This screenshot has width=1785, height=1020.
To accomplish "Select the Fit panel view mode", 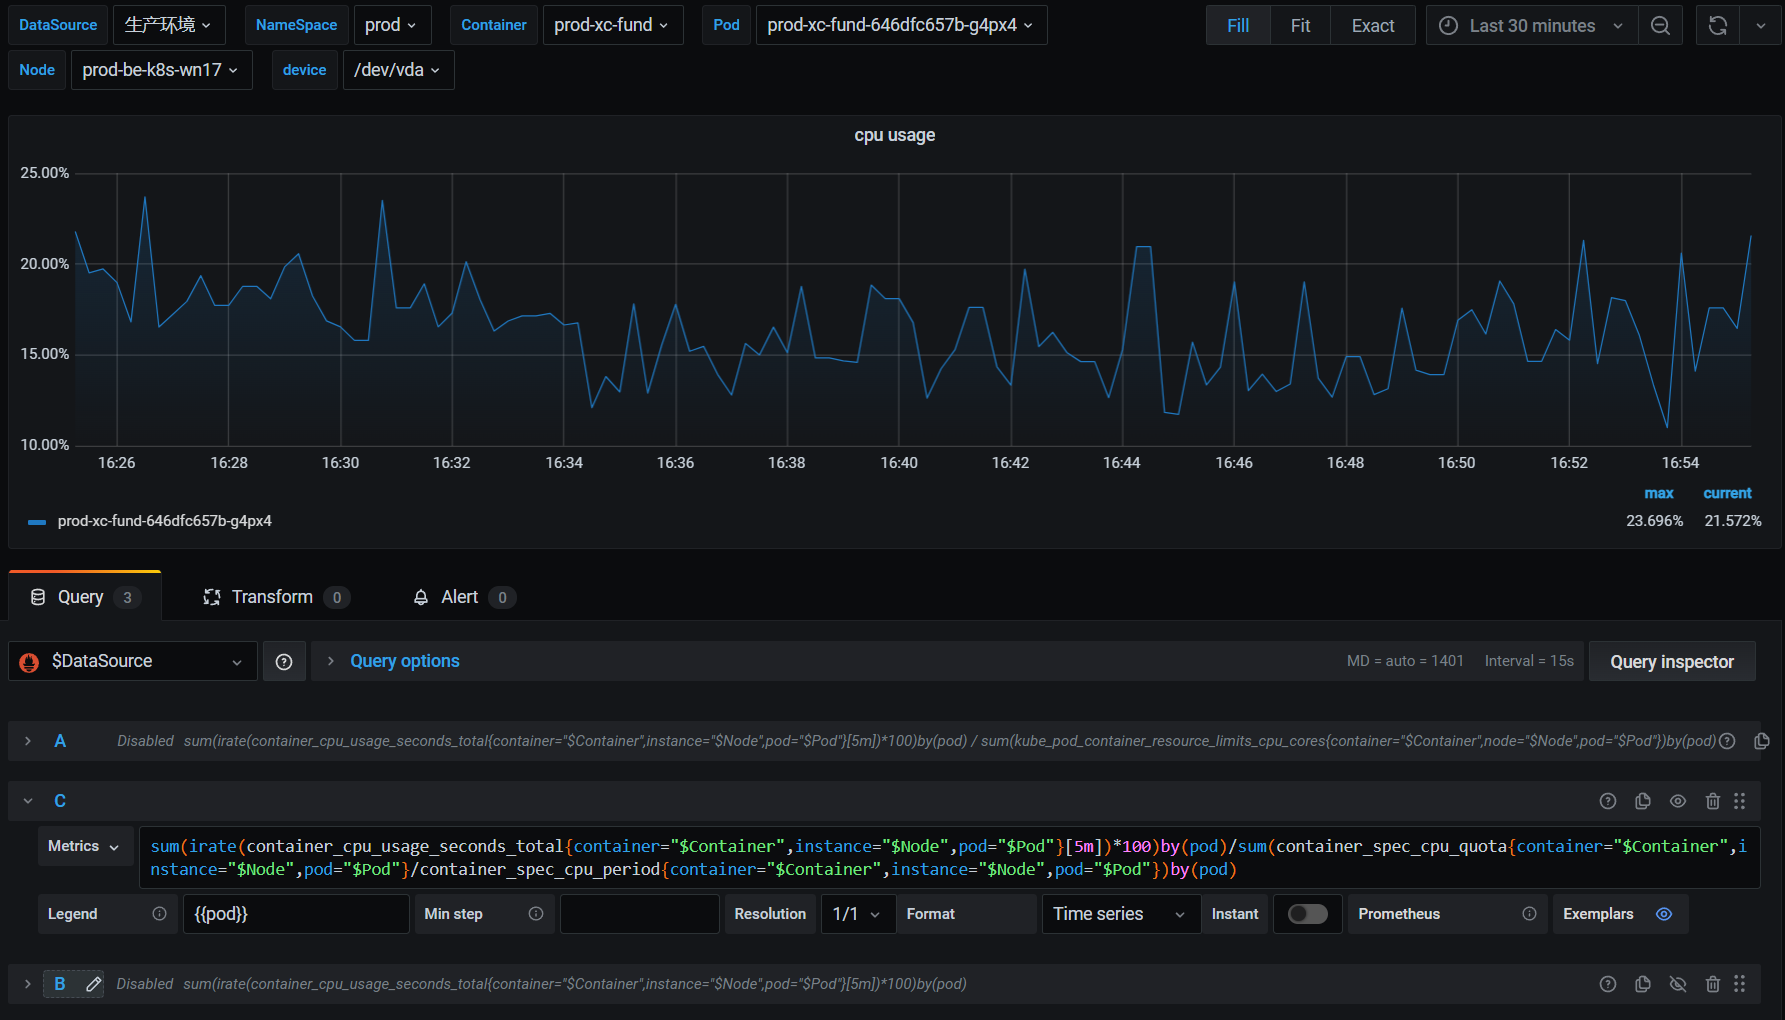I will coord(1299,26).
